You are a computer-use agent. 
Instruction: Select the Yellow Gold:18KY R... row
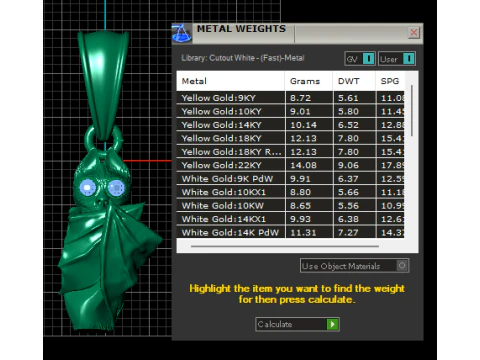pos(290,152)
